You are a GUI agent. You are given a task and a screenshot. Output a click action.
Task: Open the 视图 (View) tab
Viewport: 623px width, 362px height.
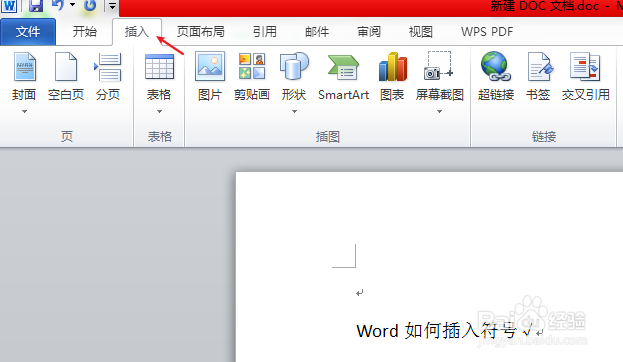click(421, 31)
